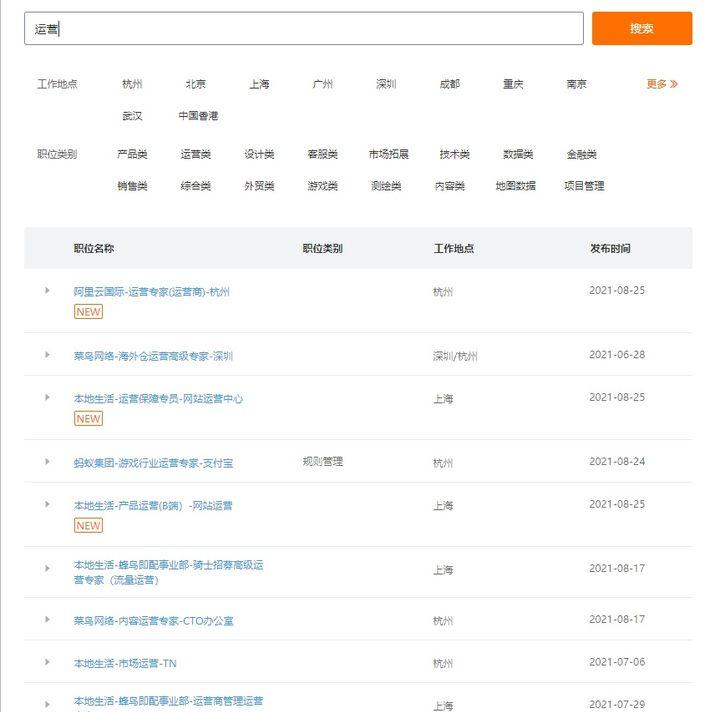Choose the 设计类 category
The width and height of the screenshot is (720, 712).
click(259, 154)
